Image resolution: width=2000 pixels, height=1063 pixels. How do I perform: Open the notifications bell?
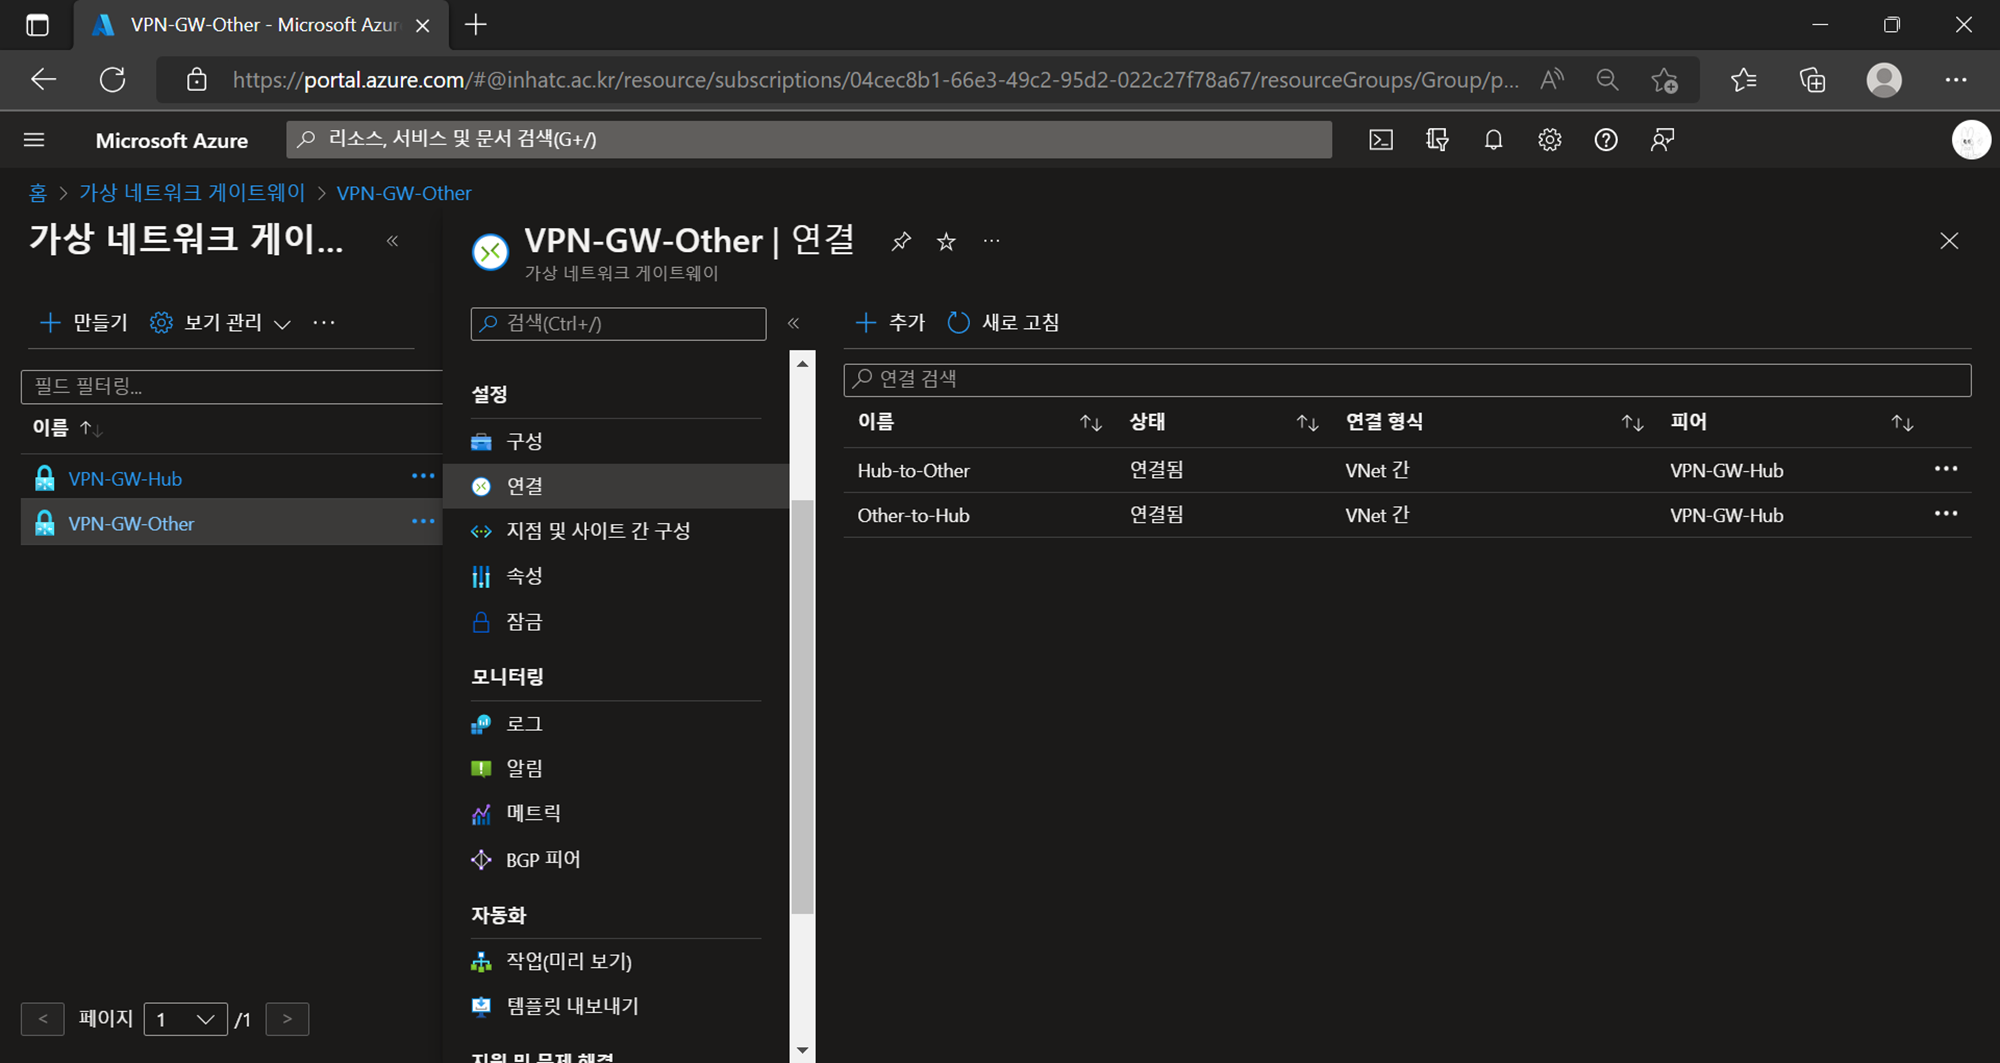tap(1493, 140)
